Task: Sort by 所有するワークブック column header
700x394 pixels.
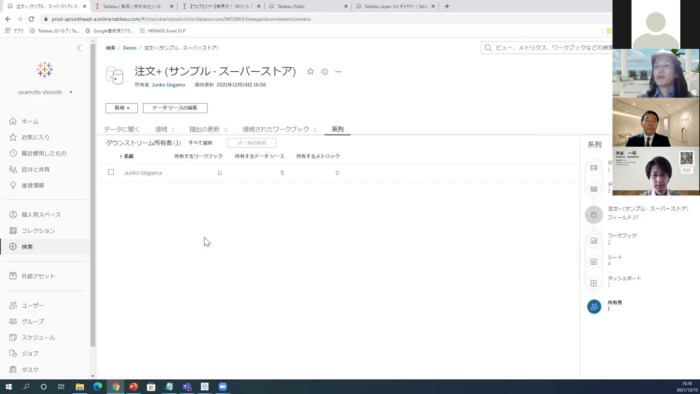Action: (198, 156)
